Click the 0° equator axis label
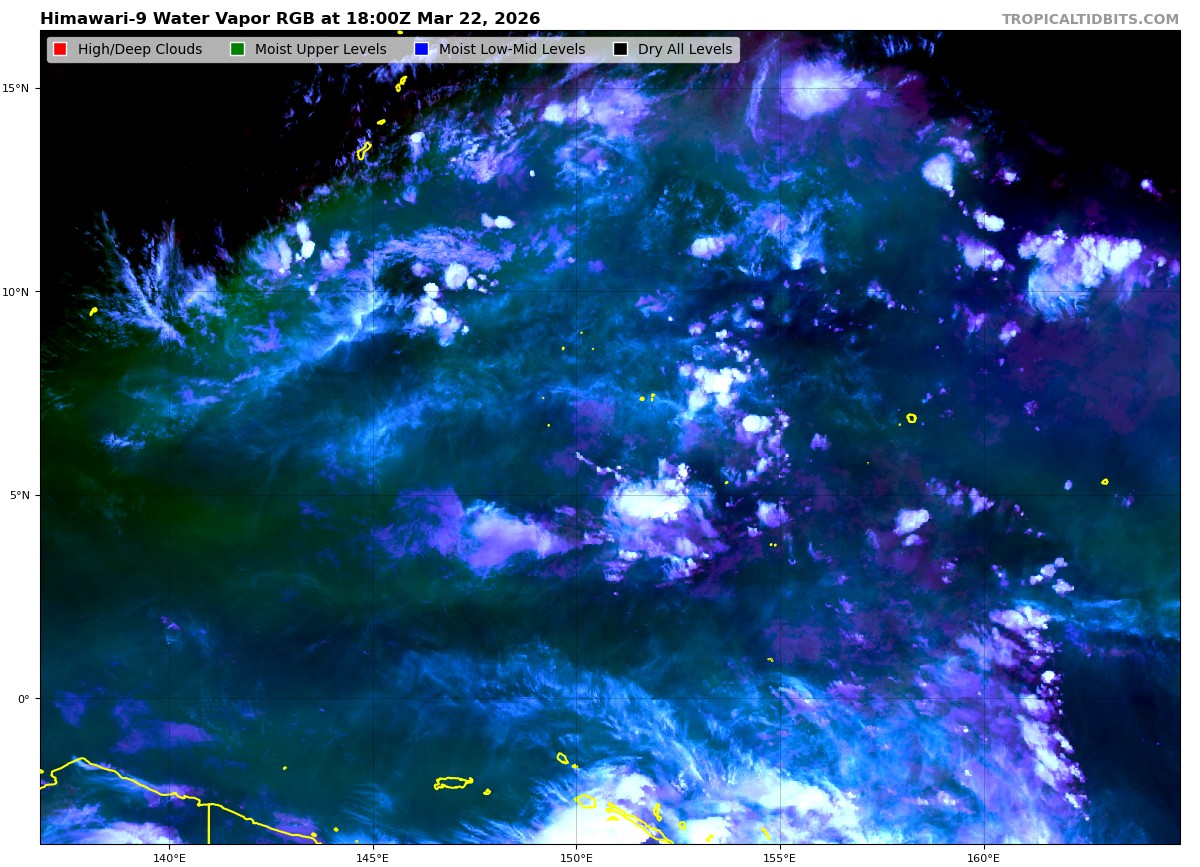The width and height of the screenshot is (1200, 867). pos(24,699)
